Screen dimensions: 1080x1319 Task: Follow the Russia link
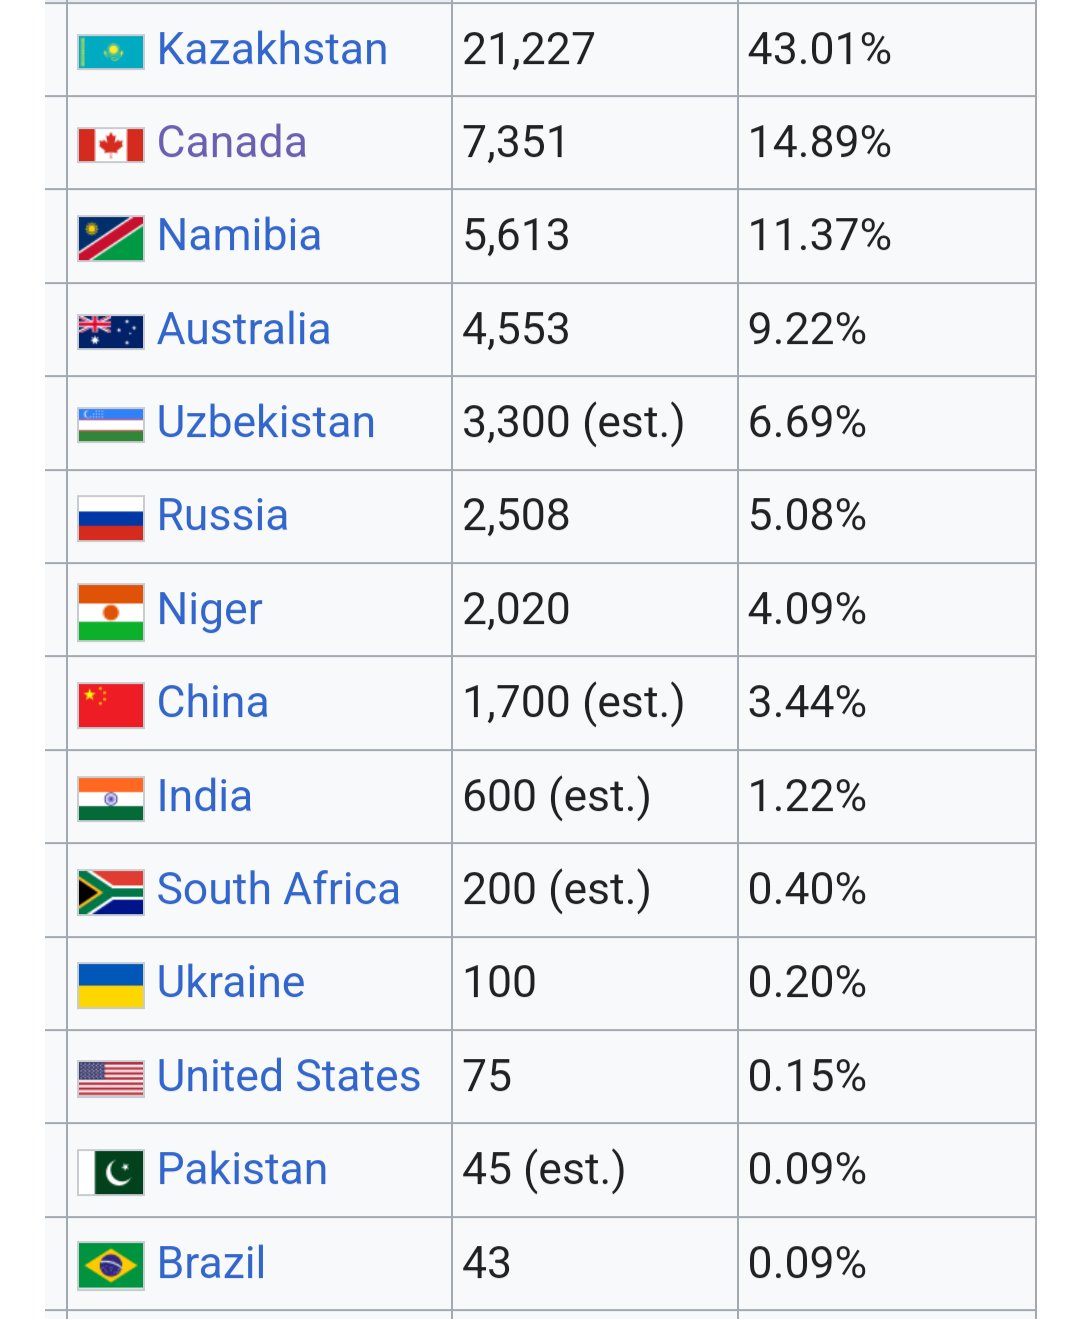[x=223, y=515]
